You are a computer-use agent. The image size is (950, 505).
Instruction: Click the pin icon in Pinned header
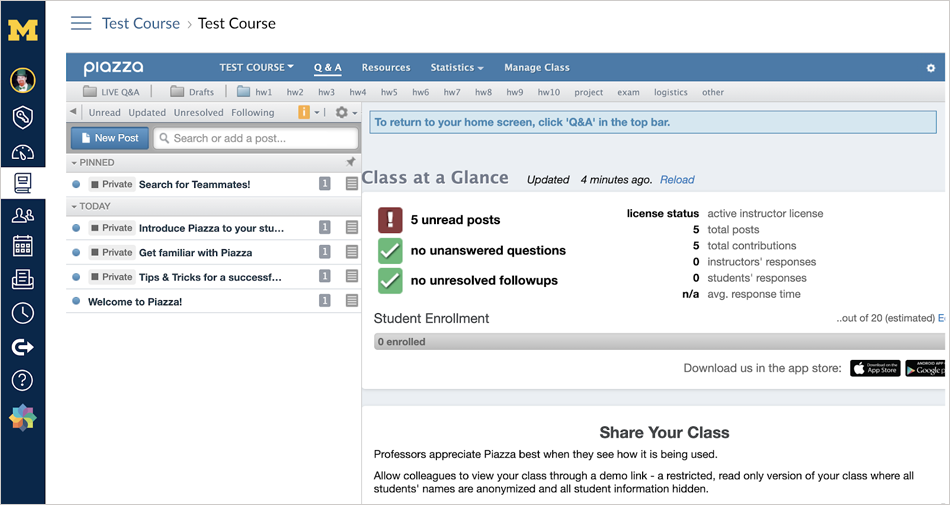350,162
